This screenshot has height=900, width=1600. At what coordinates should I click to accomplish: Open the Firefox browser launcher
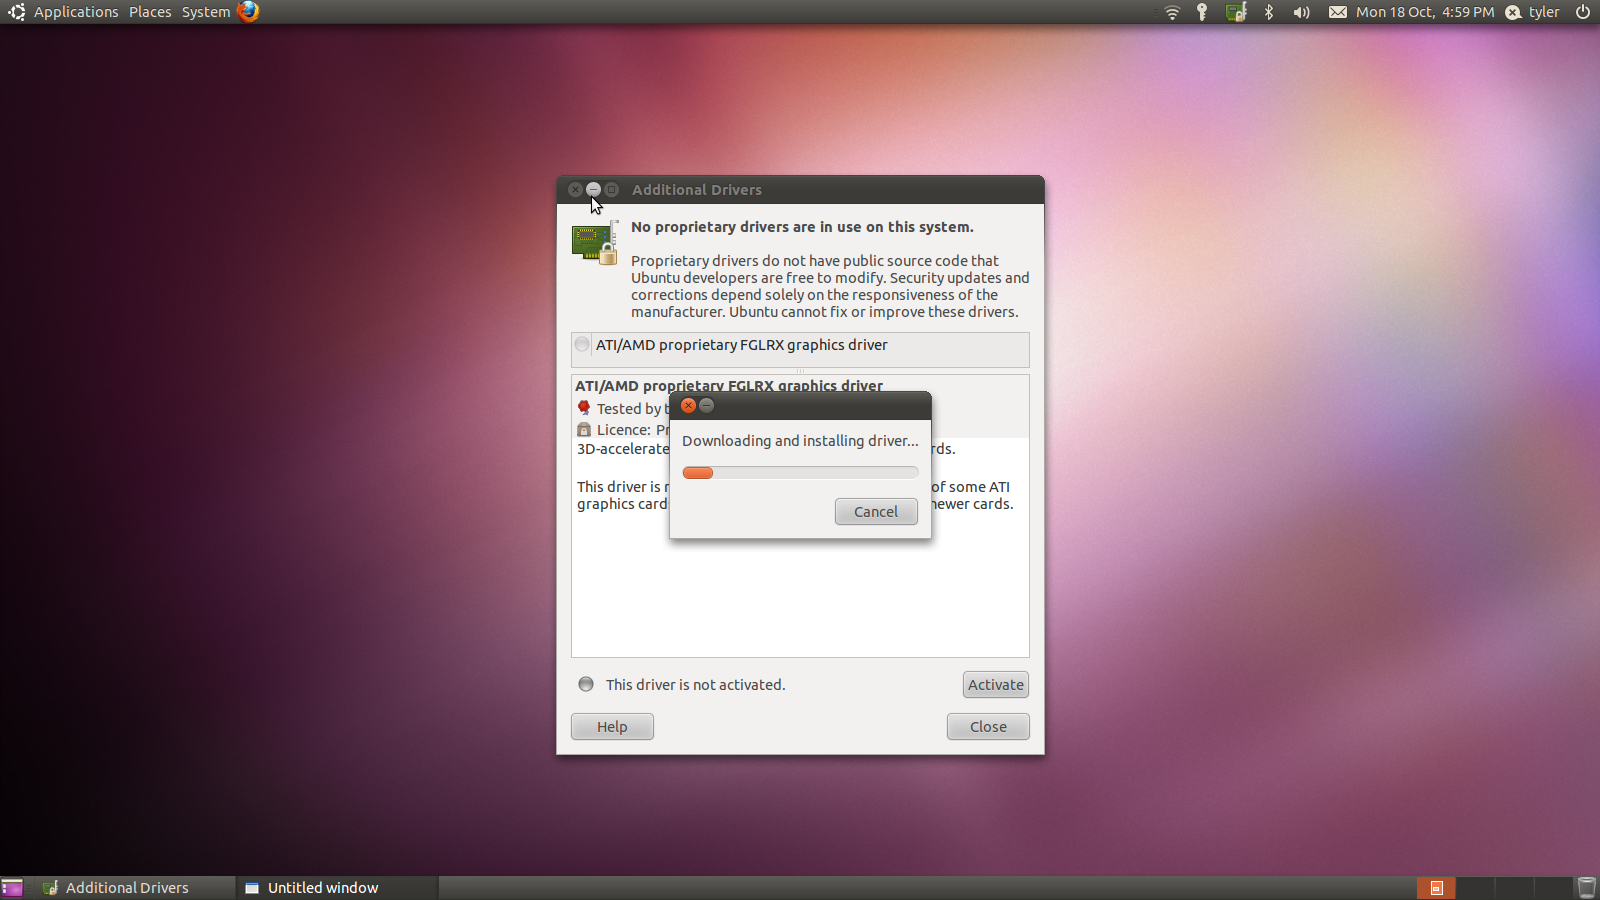(248, 11)
